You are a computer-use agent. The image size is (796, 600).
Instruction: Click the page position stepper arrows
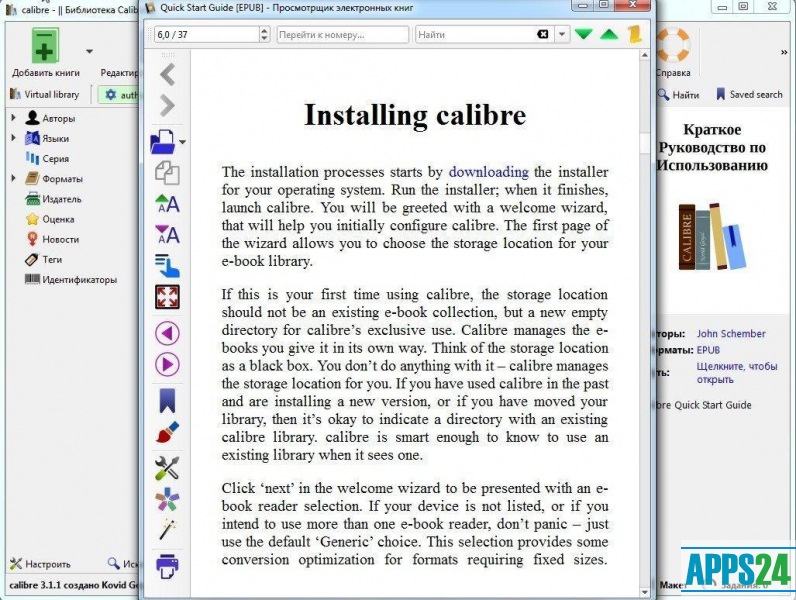coord(264,35)
